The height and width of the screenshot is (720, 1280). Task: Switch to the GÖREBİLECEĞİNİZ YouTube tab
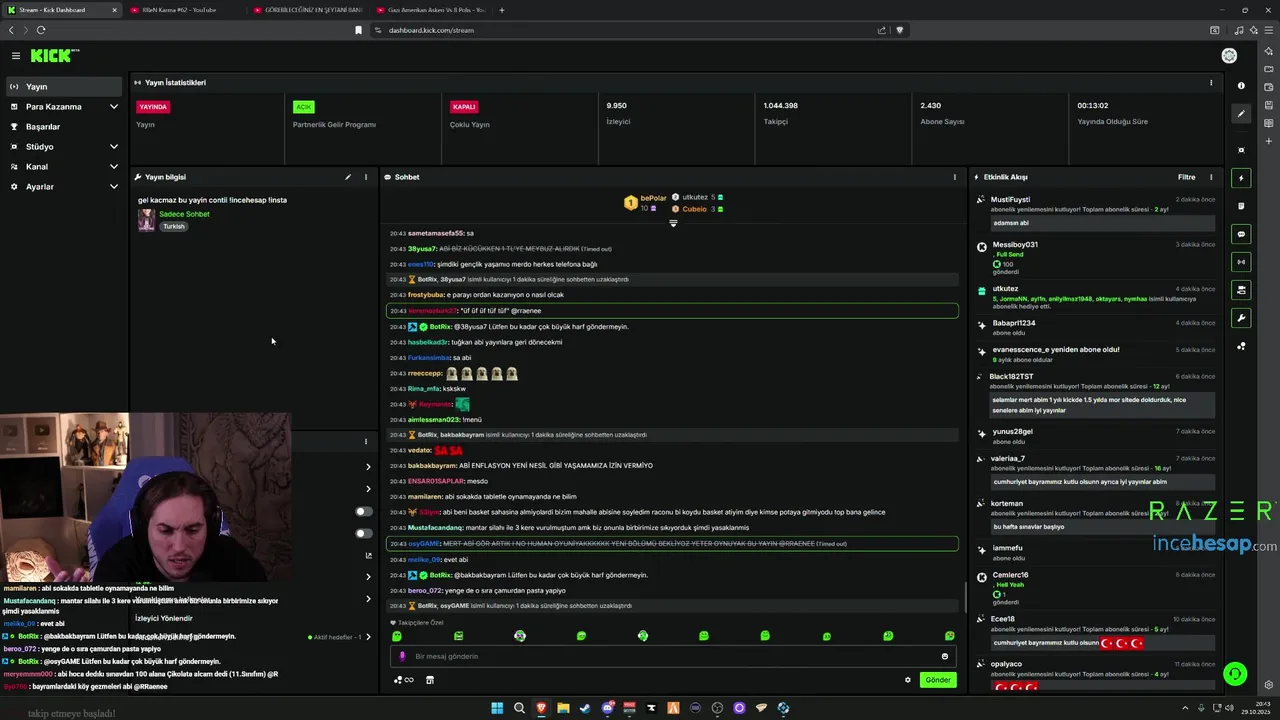pyautogui.click(x=307, y=10)
